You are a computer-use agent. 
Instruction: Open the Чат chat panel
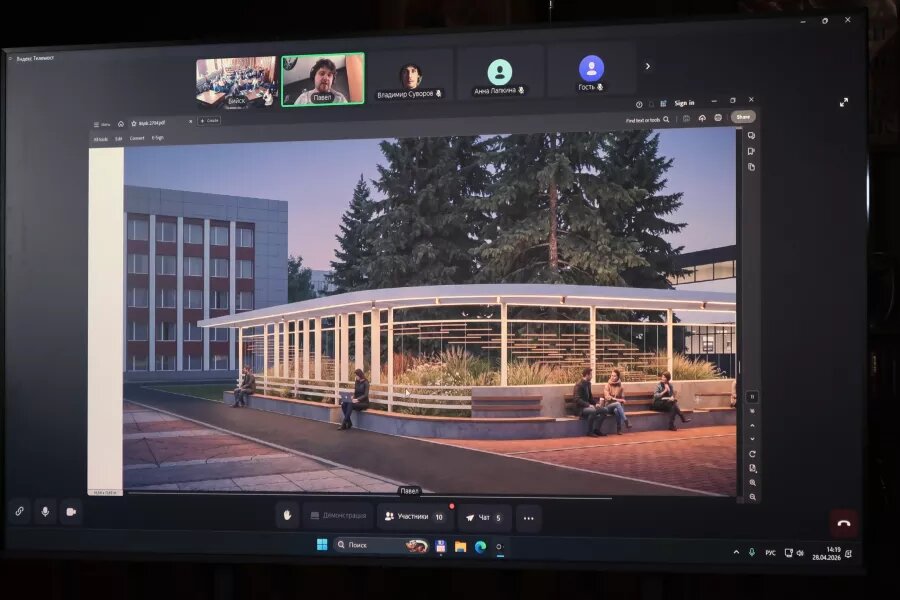click(484, 518)
